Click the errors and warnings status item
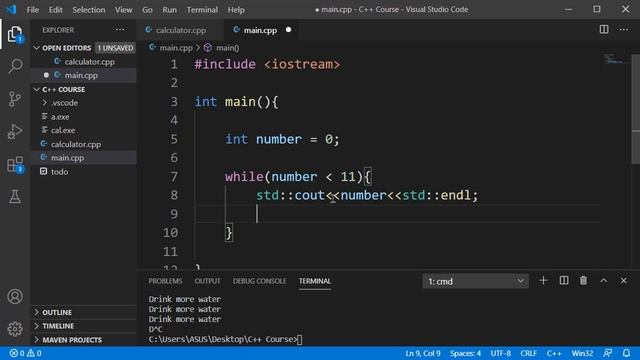 (25, 353)
